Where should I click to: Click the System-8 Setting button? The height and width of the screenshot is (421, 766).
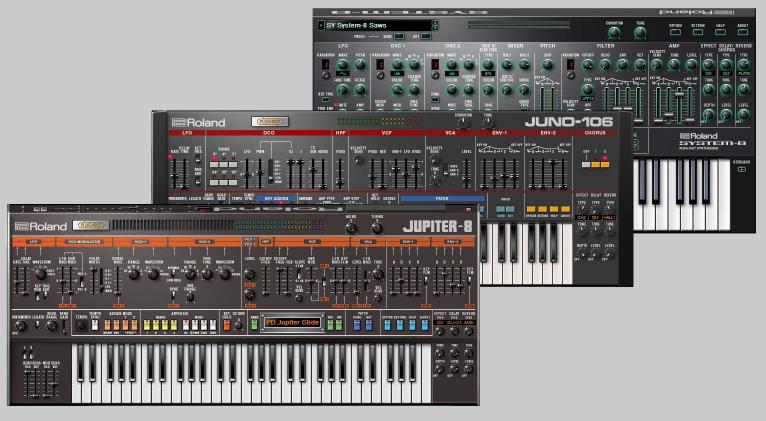click(698, 32)
